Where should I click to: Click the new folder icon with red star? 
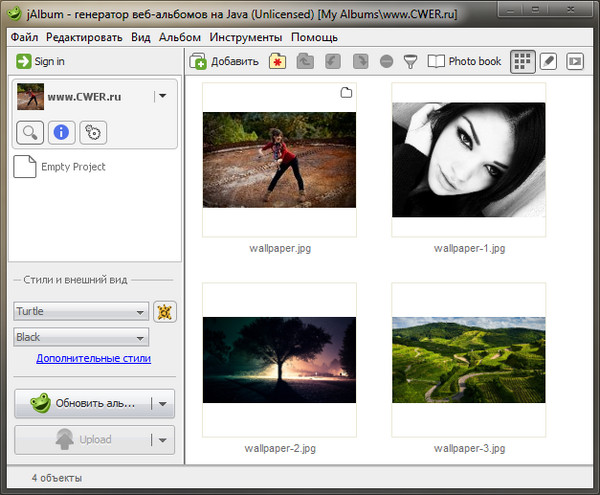(277, 61)
